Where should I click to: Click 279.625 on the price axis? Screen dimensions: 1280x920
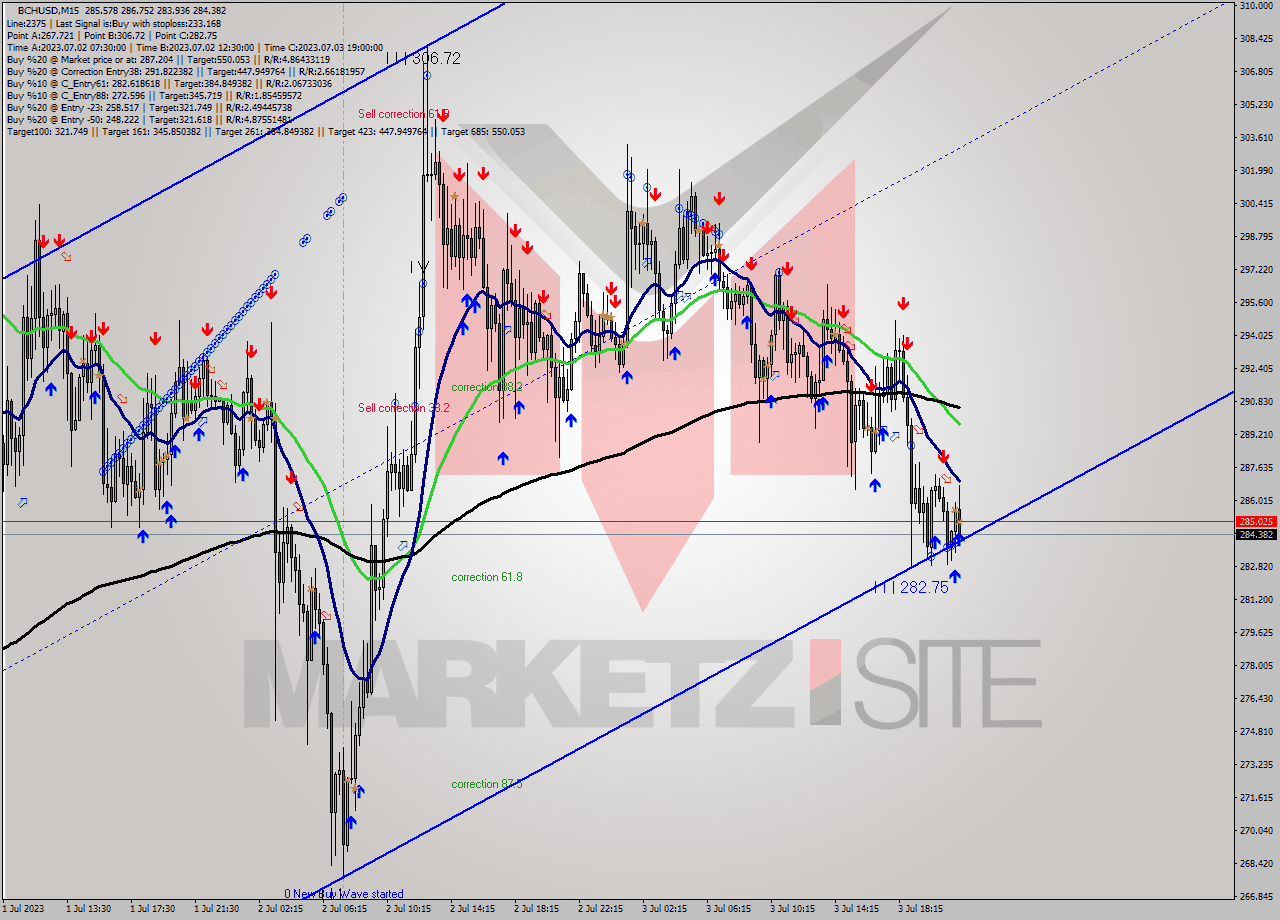1256,633
